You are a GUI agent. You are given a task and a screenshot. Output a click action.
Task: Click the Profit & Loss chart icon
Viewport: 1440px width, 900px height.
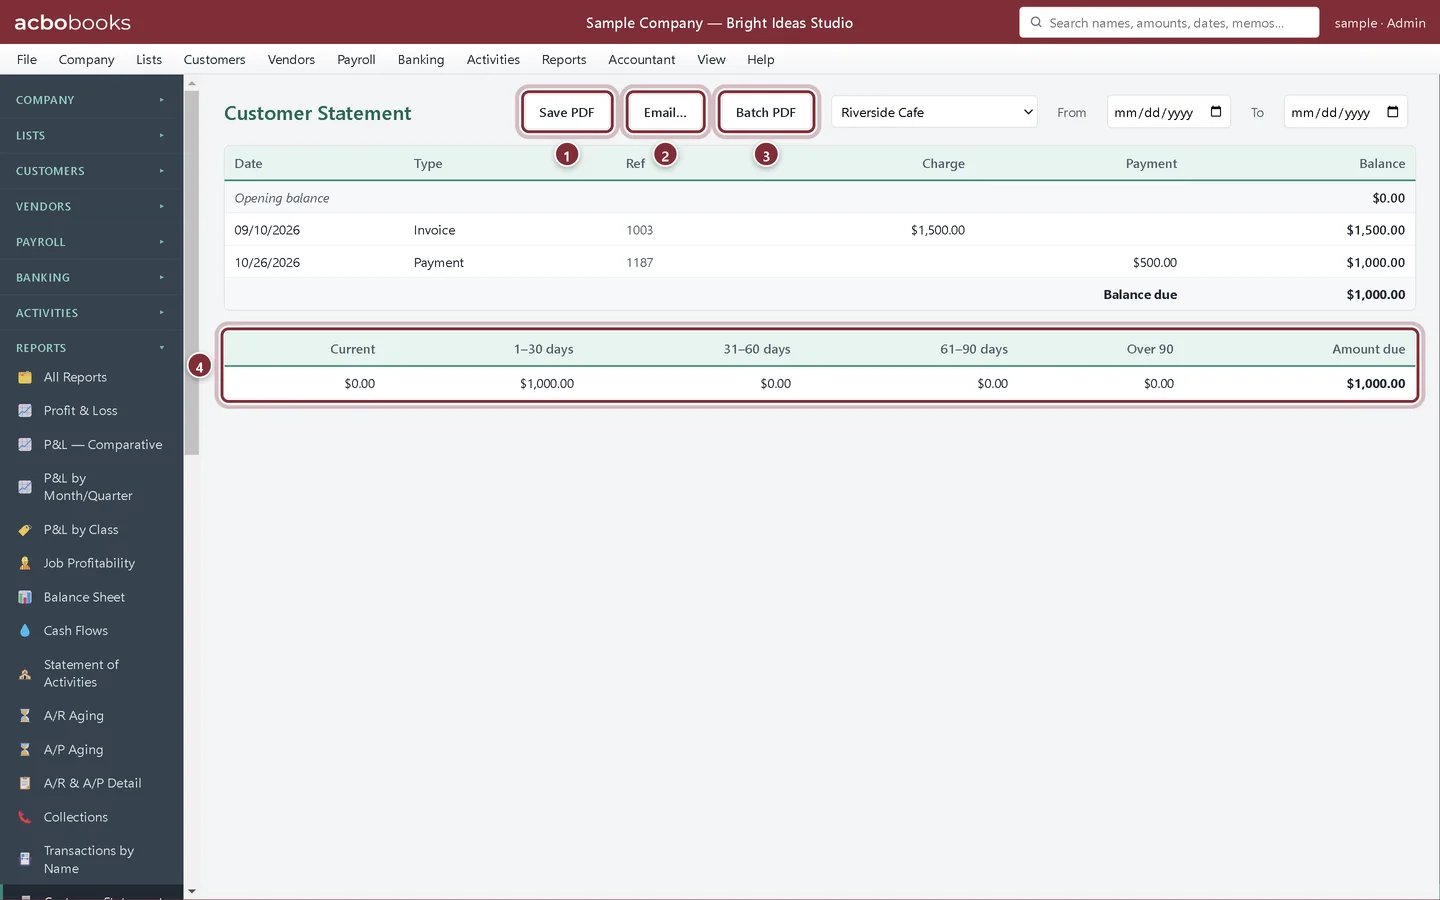click(25, 411)
